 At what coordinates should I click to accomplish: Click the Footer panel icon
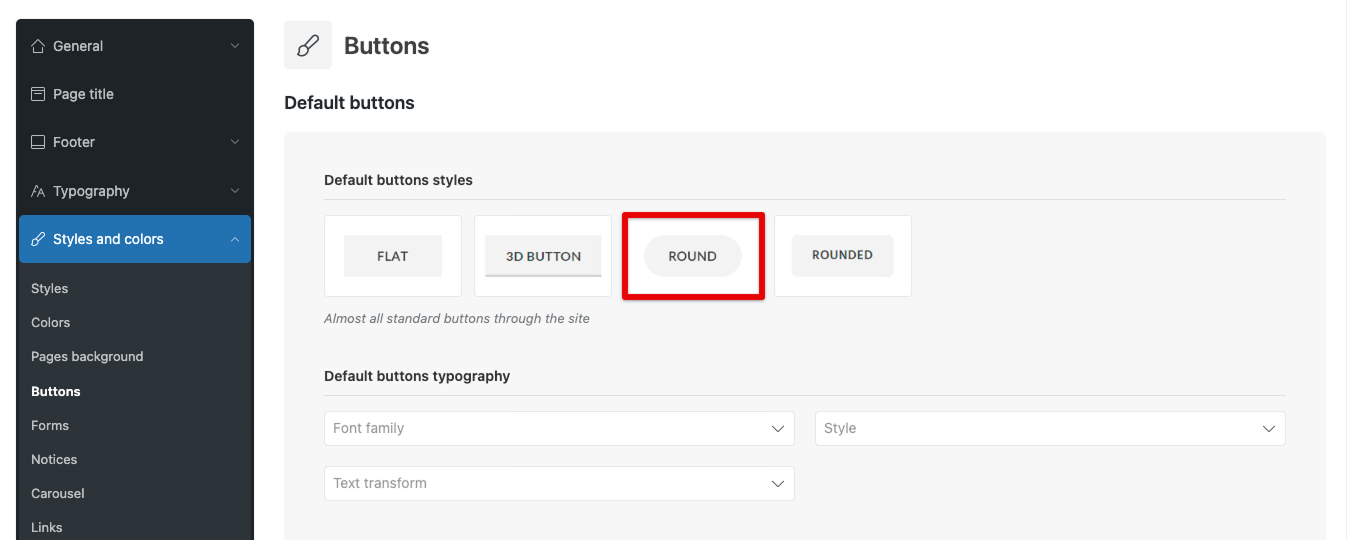coord(38,142)
